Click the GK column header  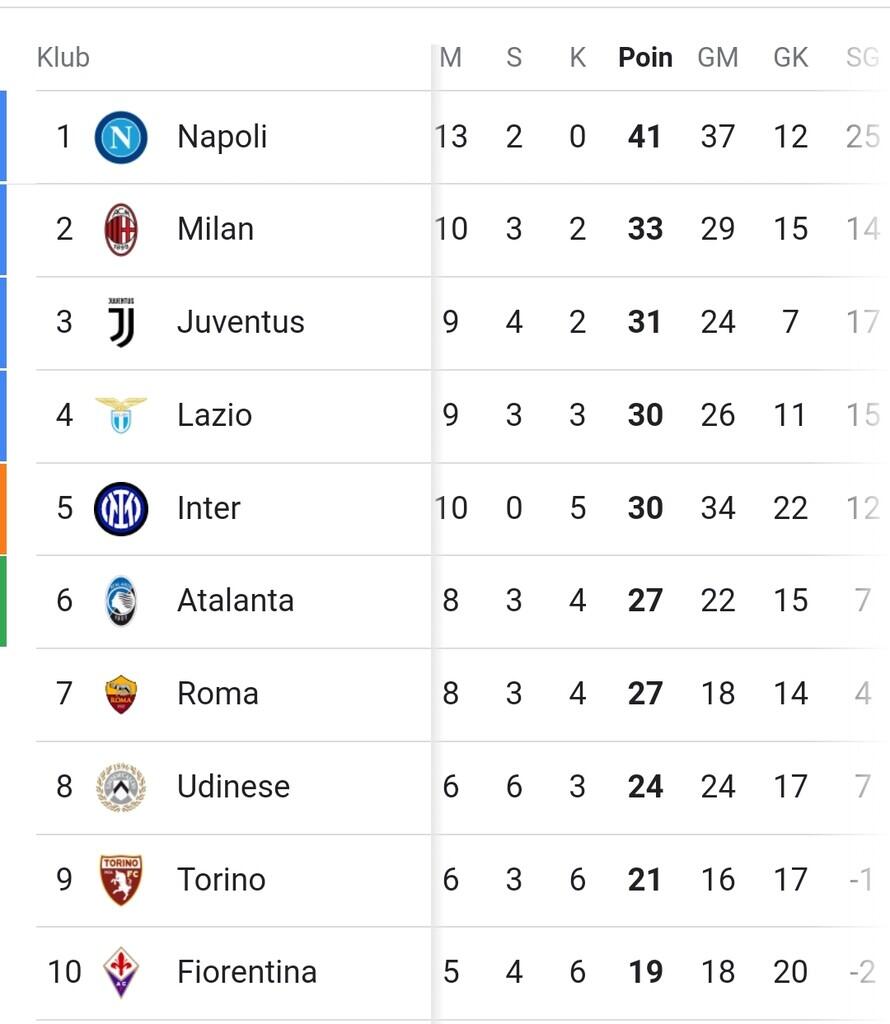790,58
